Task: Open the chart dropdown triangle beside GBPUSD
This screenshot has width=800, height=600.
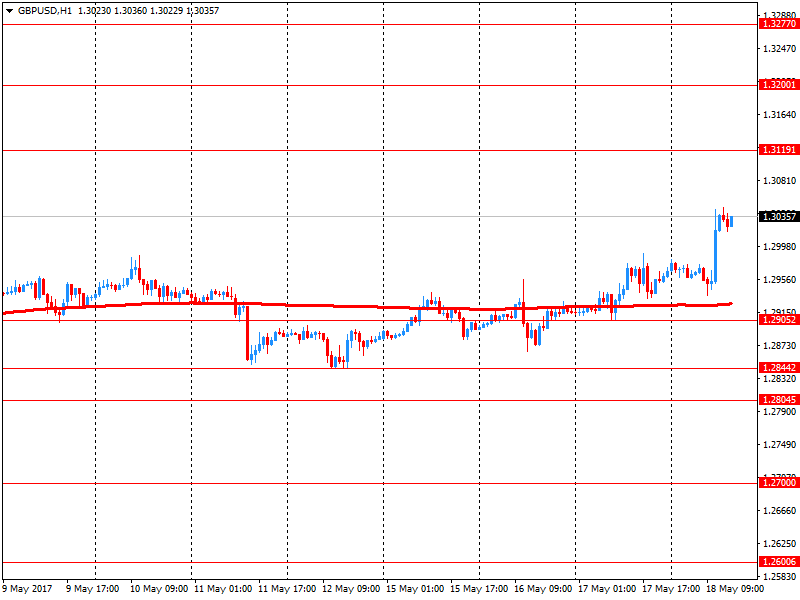Action: [9, 11]
